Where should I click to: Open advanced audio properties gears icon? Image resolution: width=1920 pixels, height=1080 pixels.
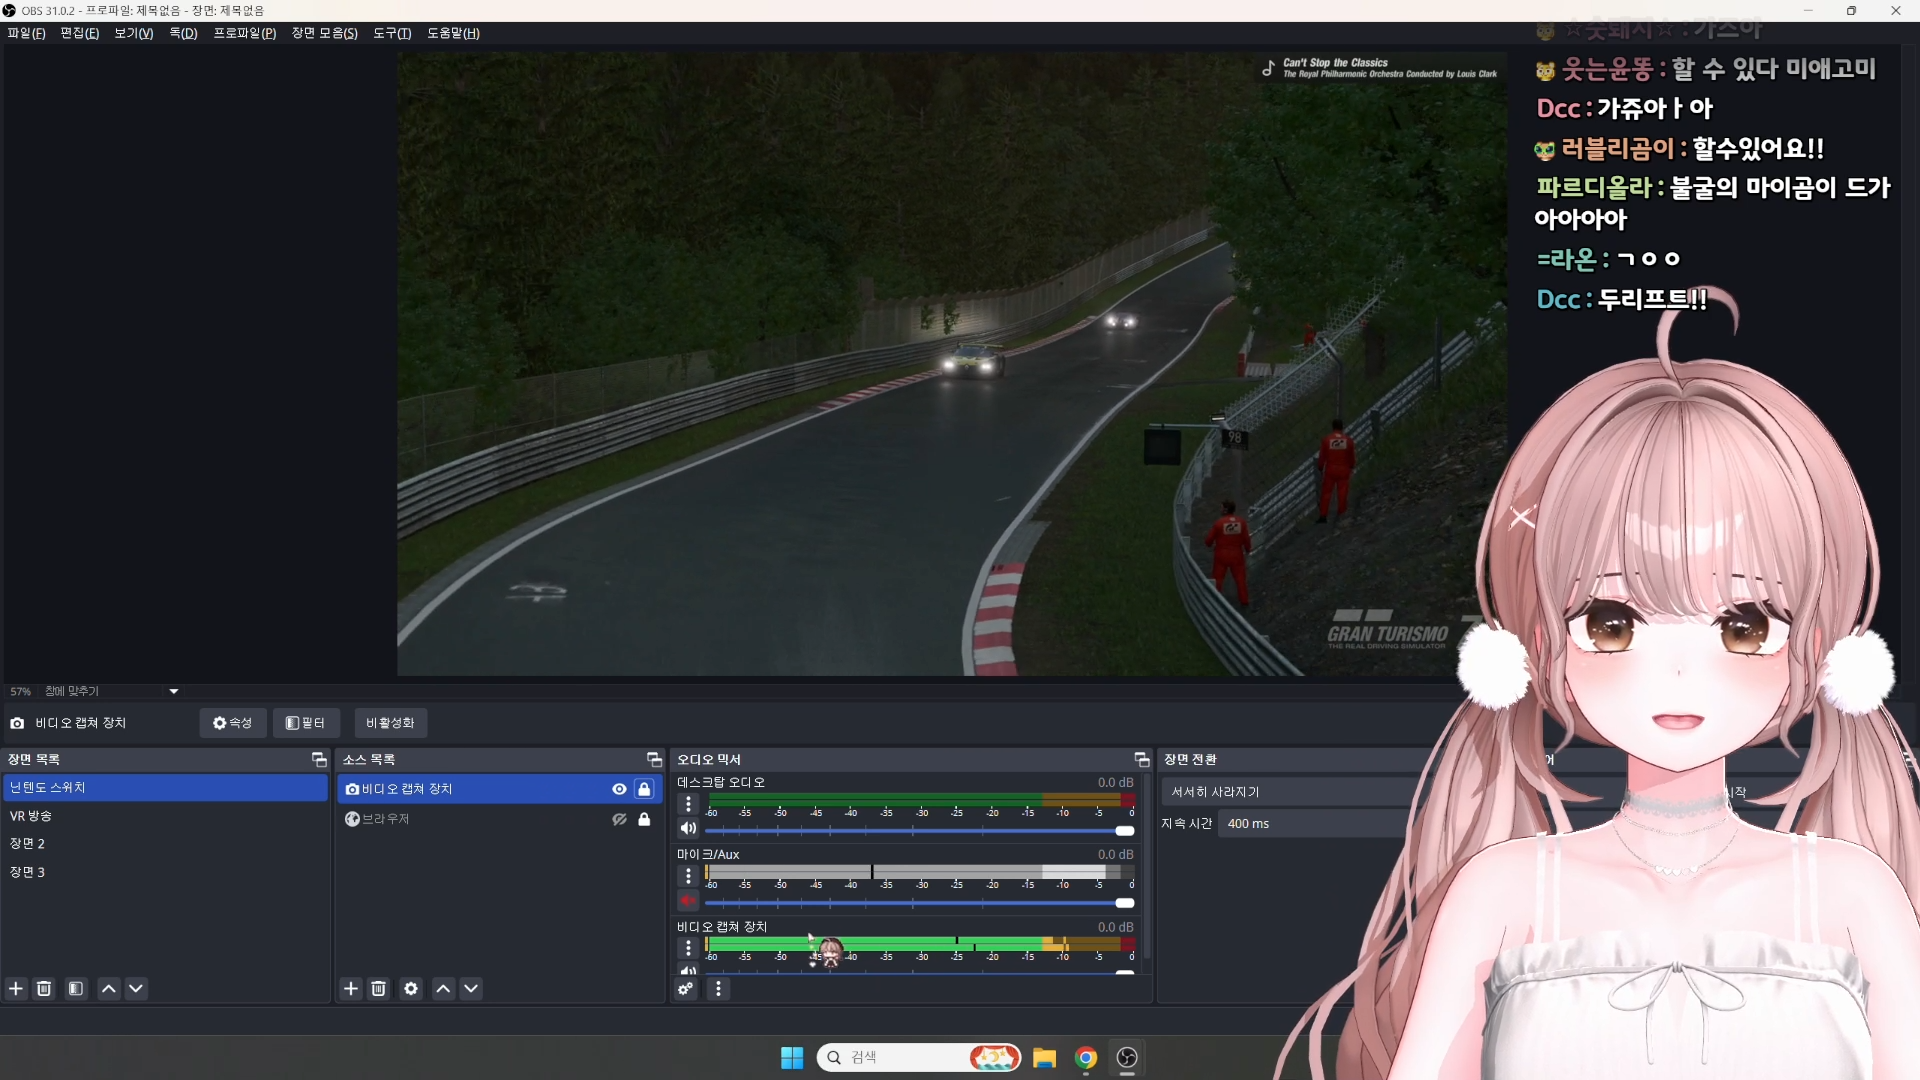(685, 988)
